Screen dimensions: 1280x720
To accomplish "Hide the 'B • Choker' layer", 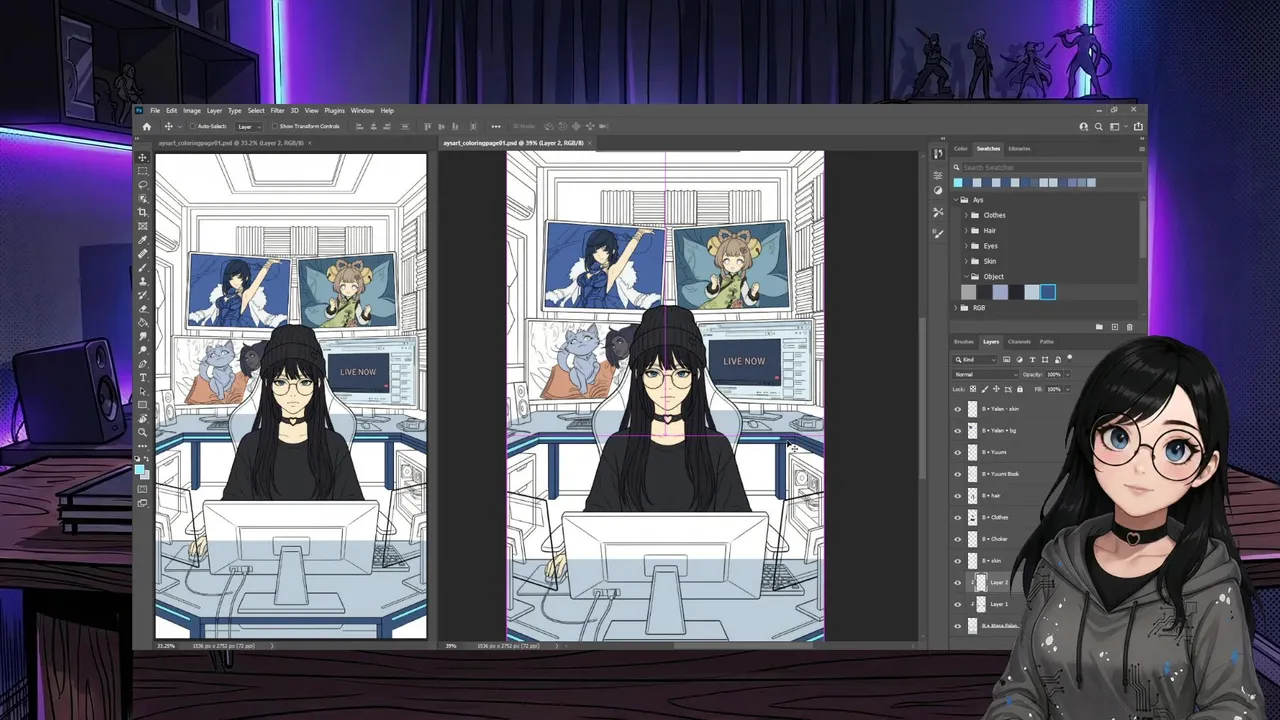I will point(957,539).
